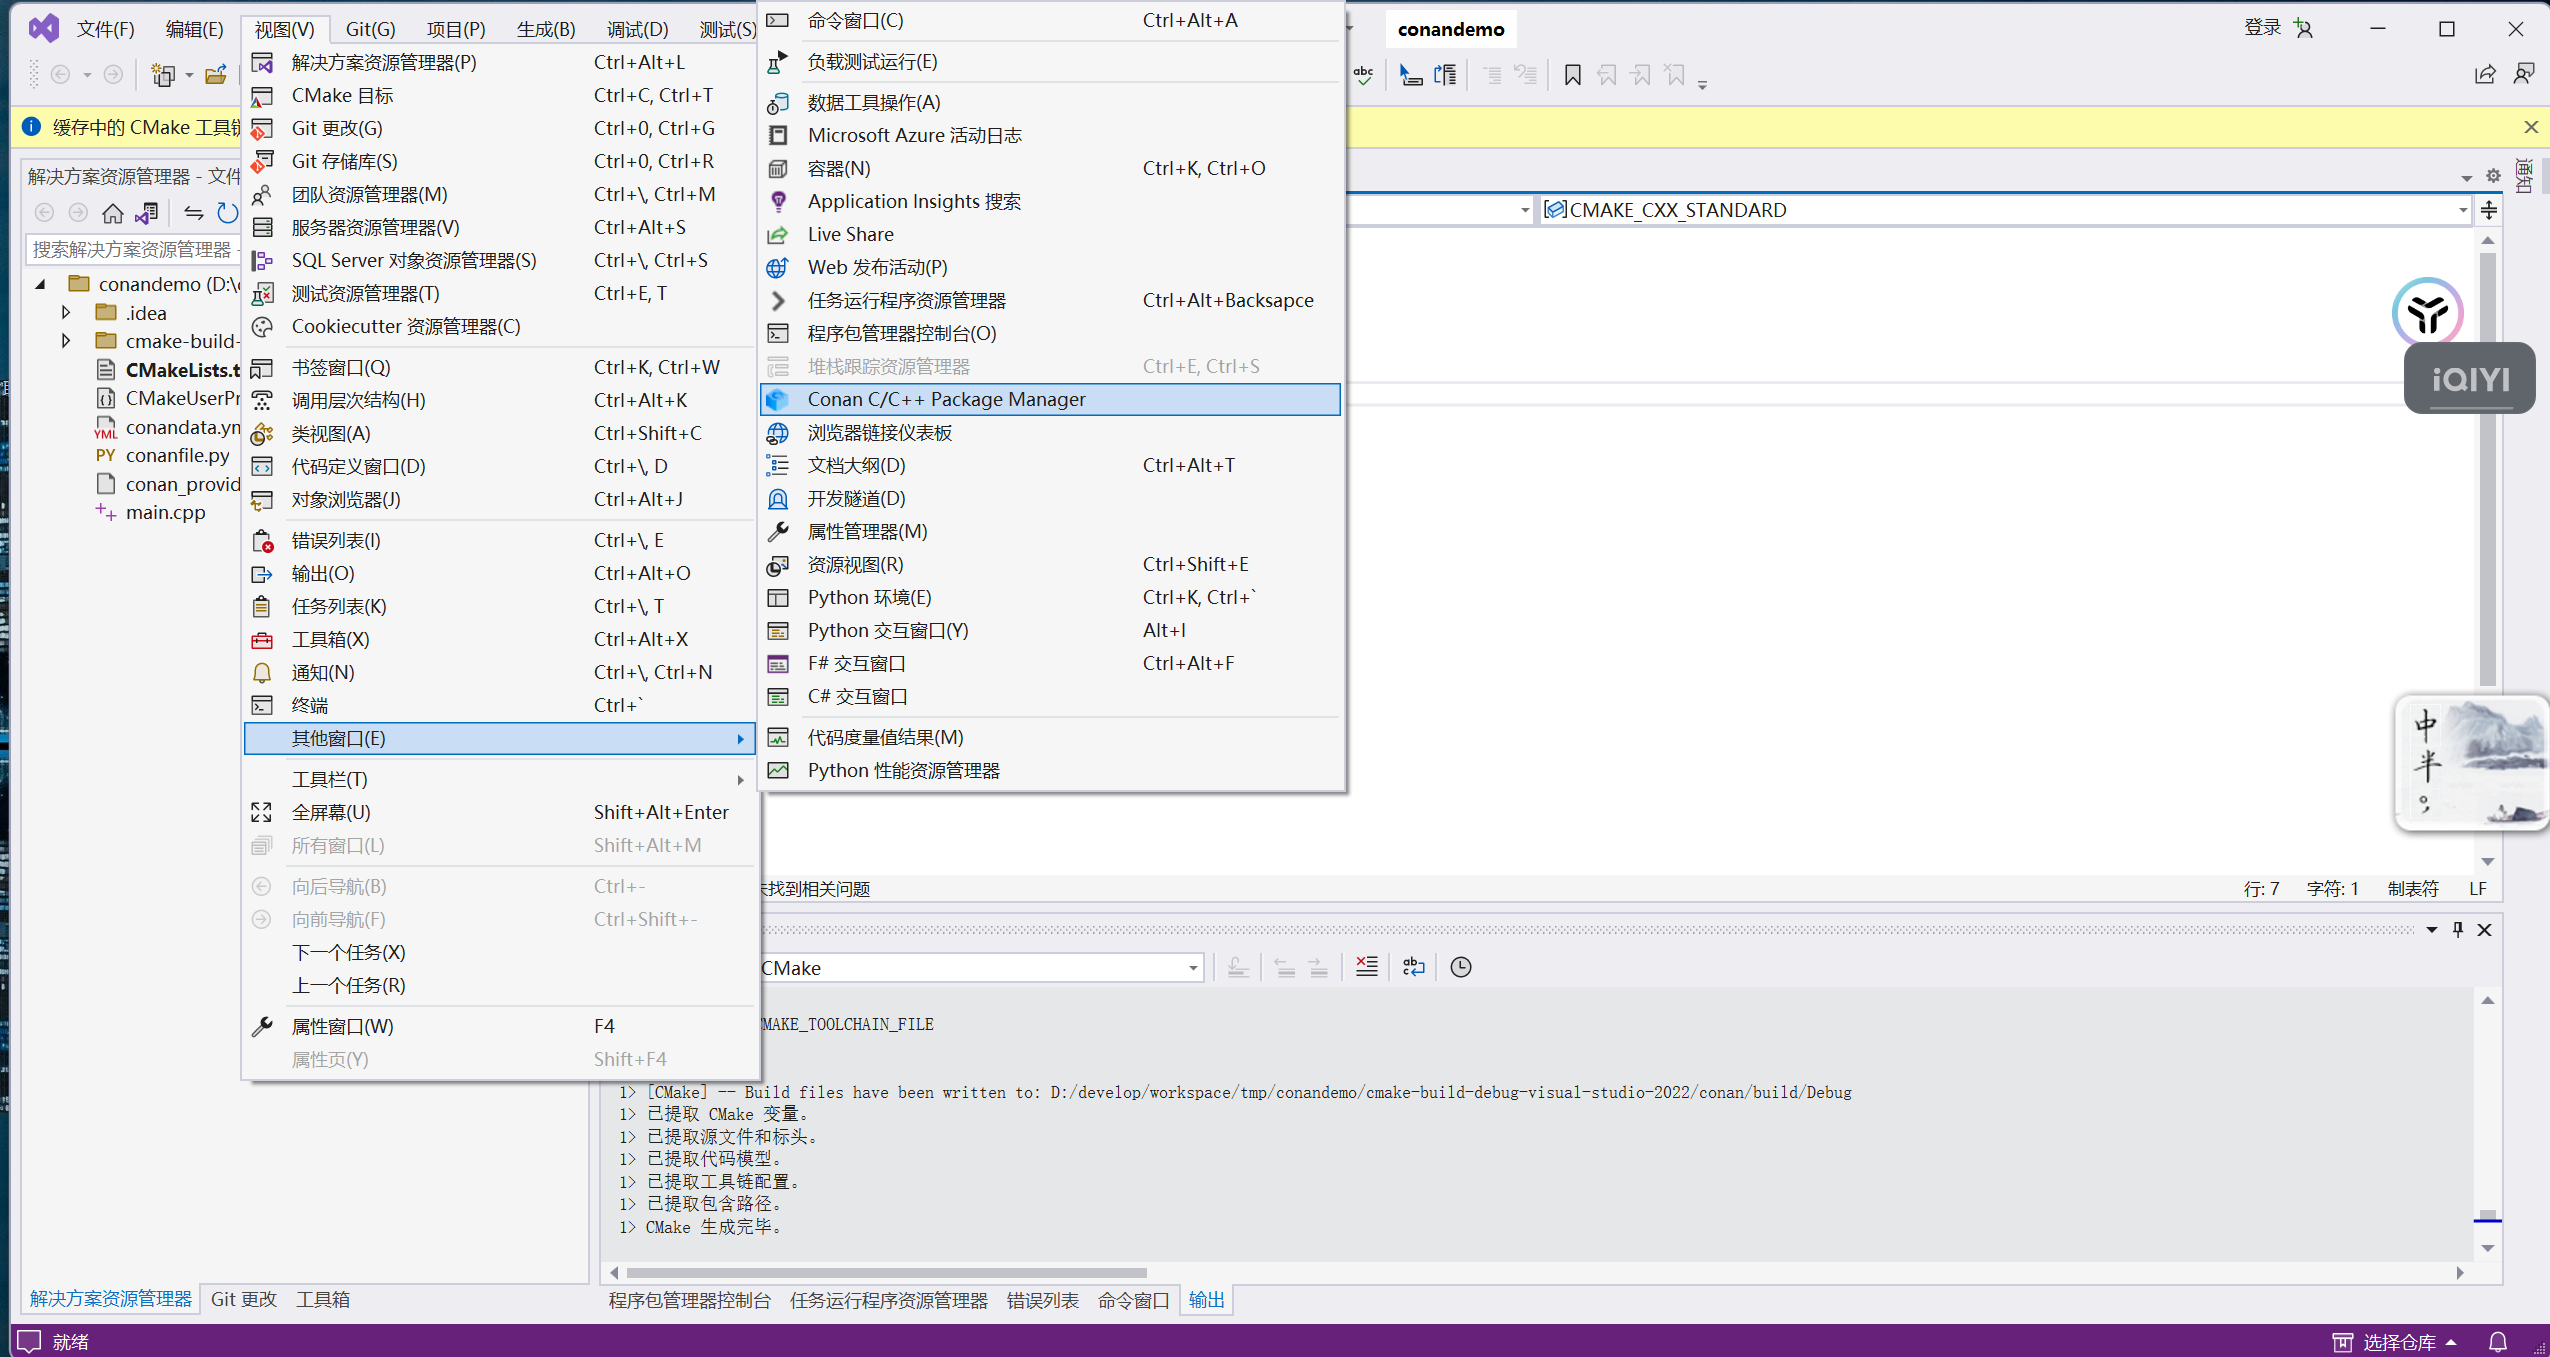Open Conan C/C++ Package Manager window
Screen dimensions: 2550x1357
(x=1050, y=399)
